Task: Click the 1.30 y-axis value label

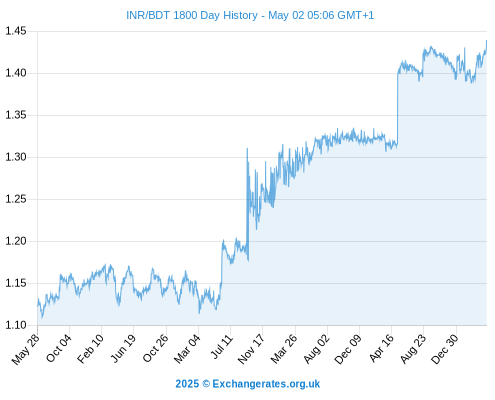Action: (16, 157)
